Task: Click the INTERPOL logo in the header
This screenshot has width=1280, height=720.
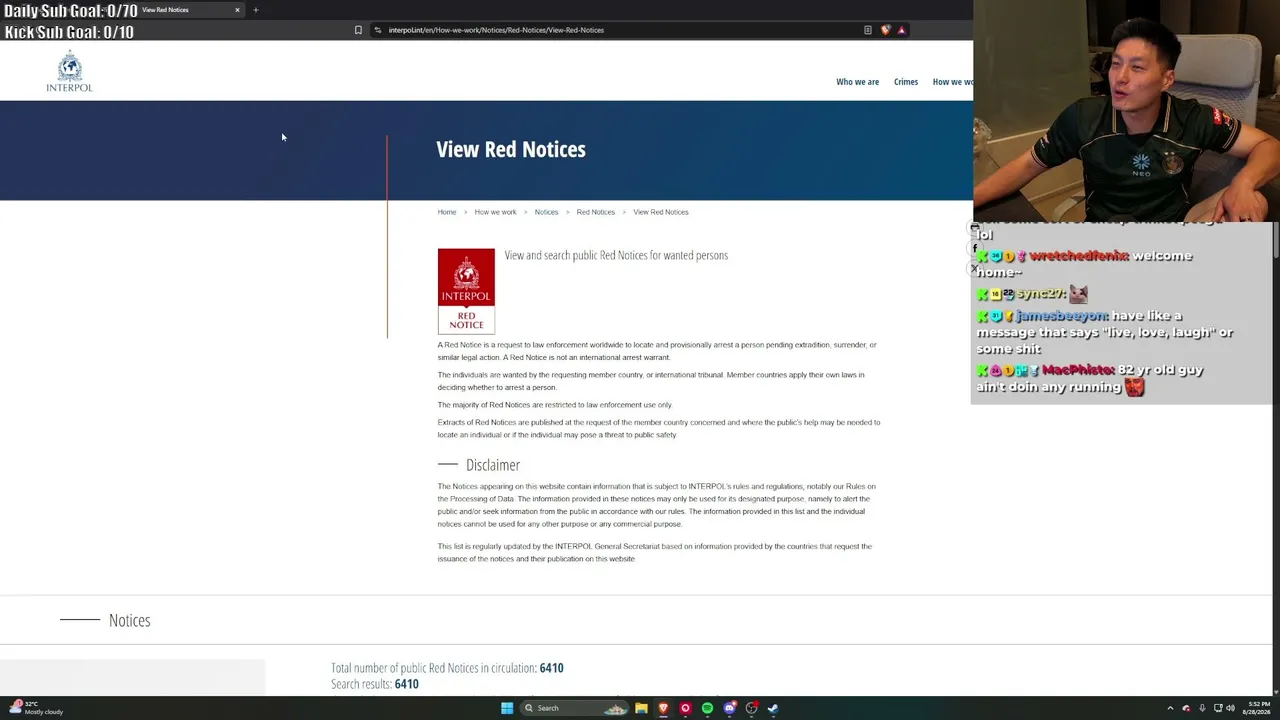Action: pos(69,72)
